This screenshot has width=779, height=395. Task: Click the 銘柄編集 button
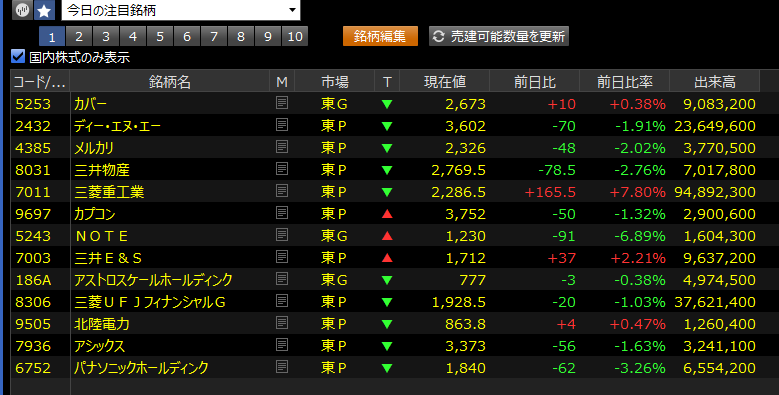[380, 36]
